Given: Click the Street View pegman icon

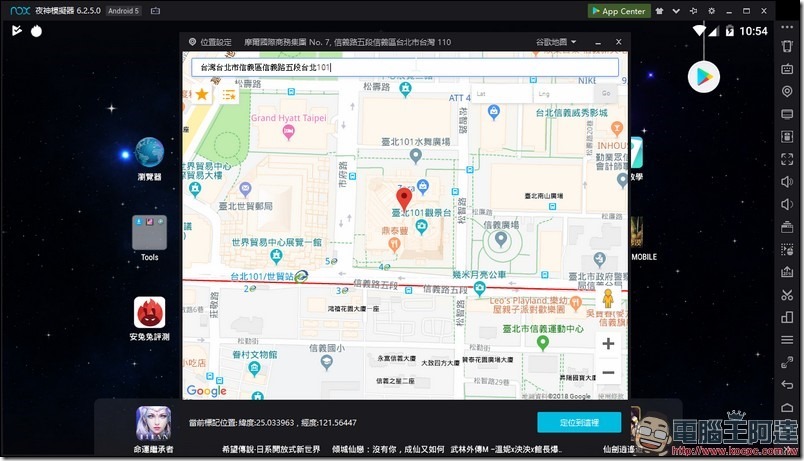Looking at the screenshot, I should [x=608, y=298].
